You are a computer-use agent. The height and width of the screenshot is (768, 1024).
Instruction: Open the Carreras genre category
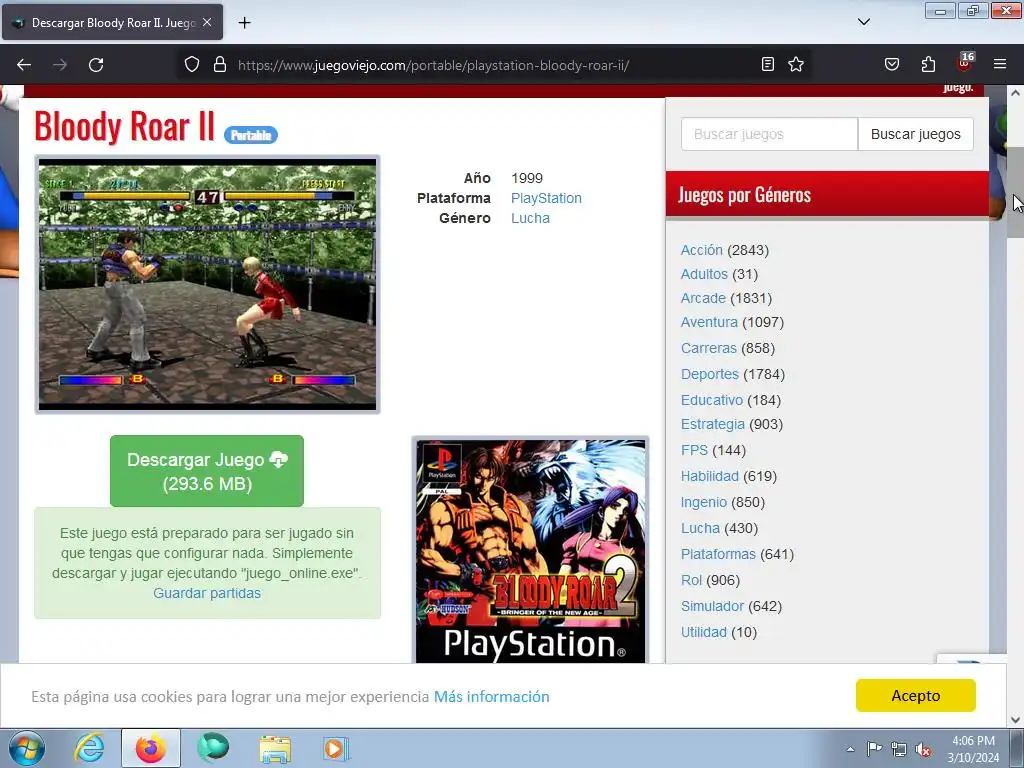point(709,348)
